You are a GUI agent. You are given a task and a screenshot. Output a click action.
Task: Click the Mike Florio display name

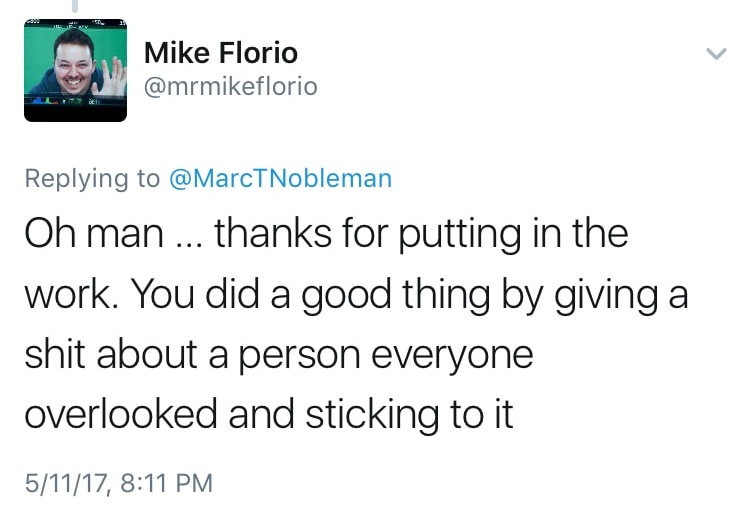coord(221,51)
